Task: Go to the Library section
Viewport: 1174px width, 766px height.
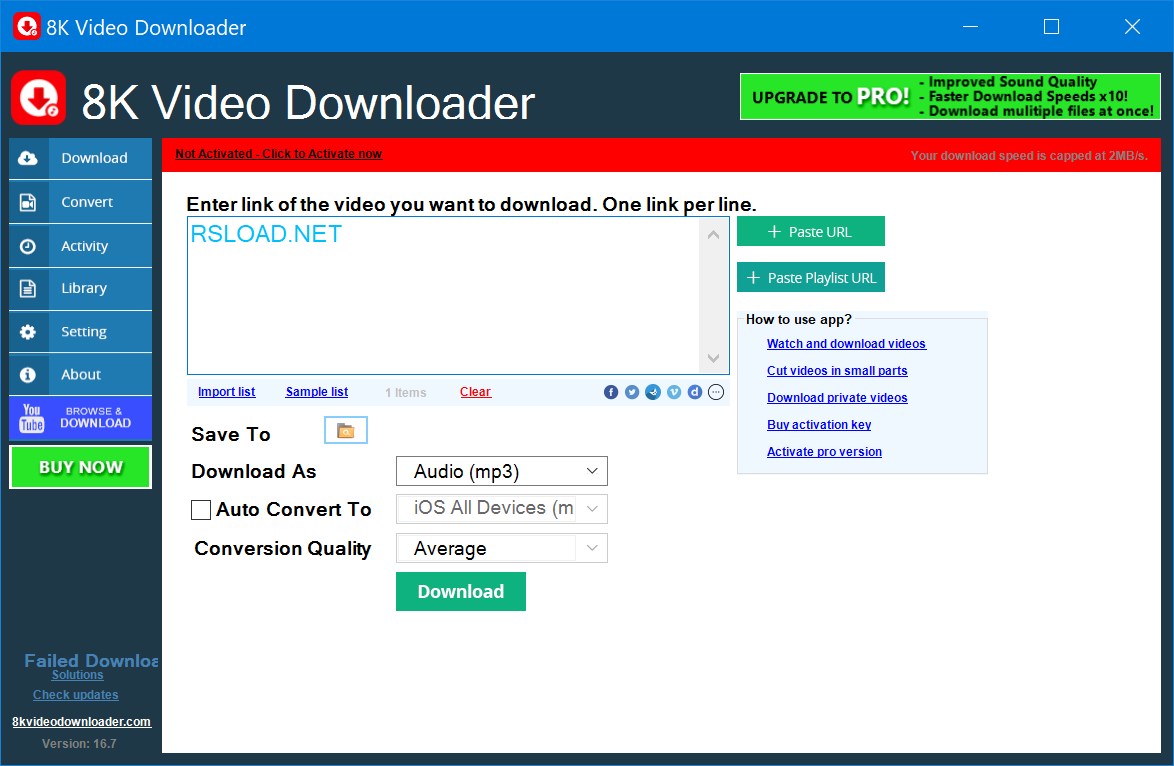Action: tap(81, 288)
